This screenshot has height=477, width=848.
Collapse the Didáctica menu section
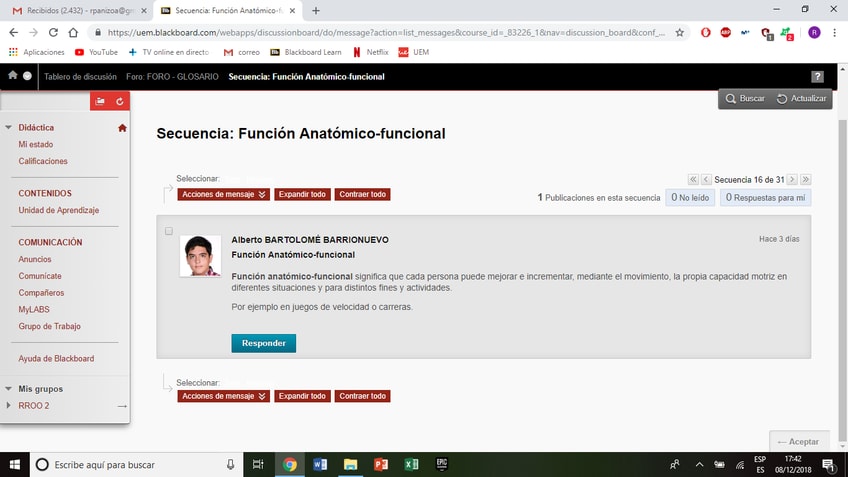(9, 128)
